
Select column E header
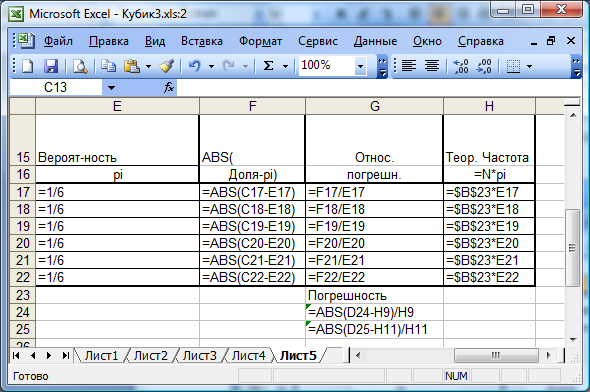[117, 106]
